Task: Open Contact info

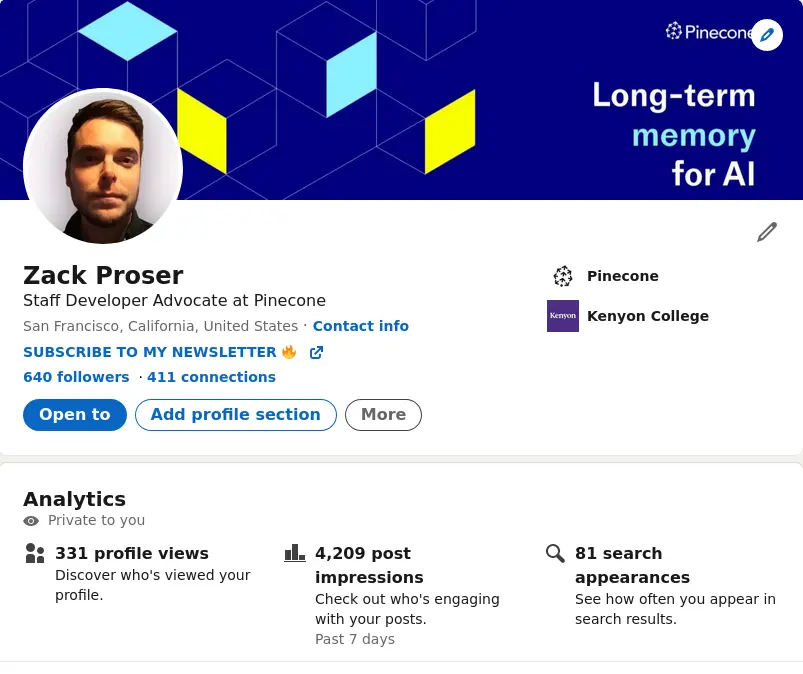Action: click(x=360, y=326)
